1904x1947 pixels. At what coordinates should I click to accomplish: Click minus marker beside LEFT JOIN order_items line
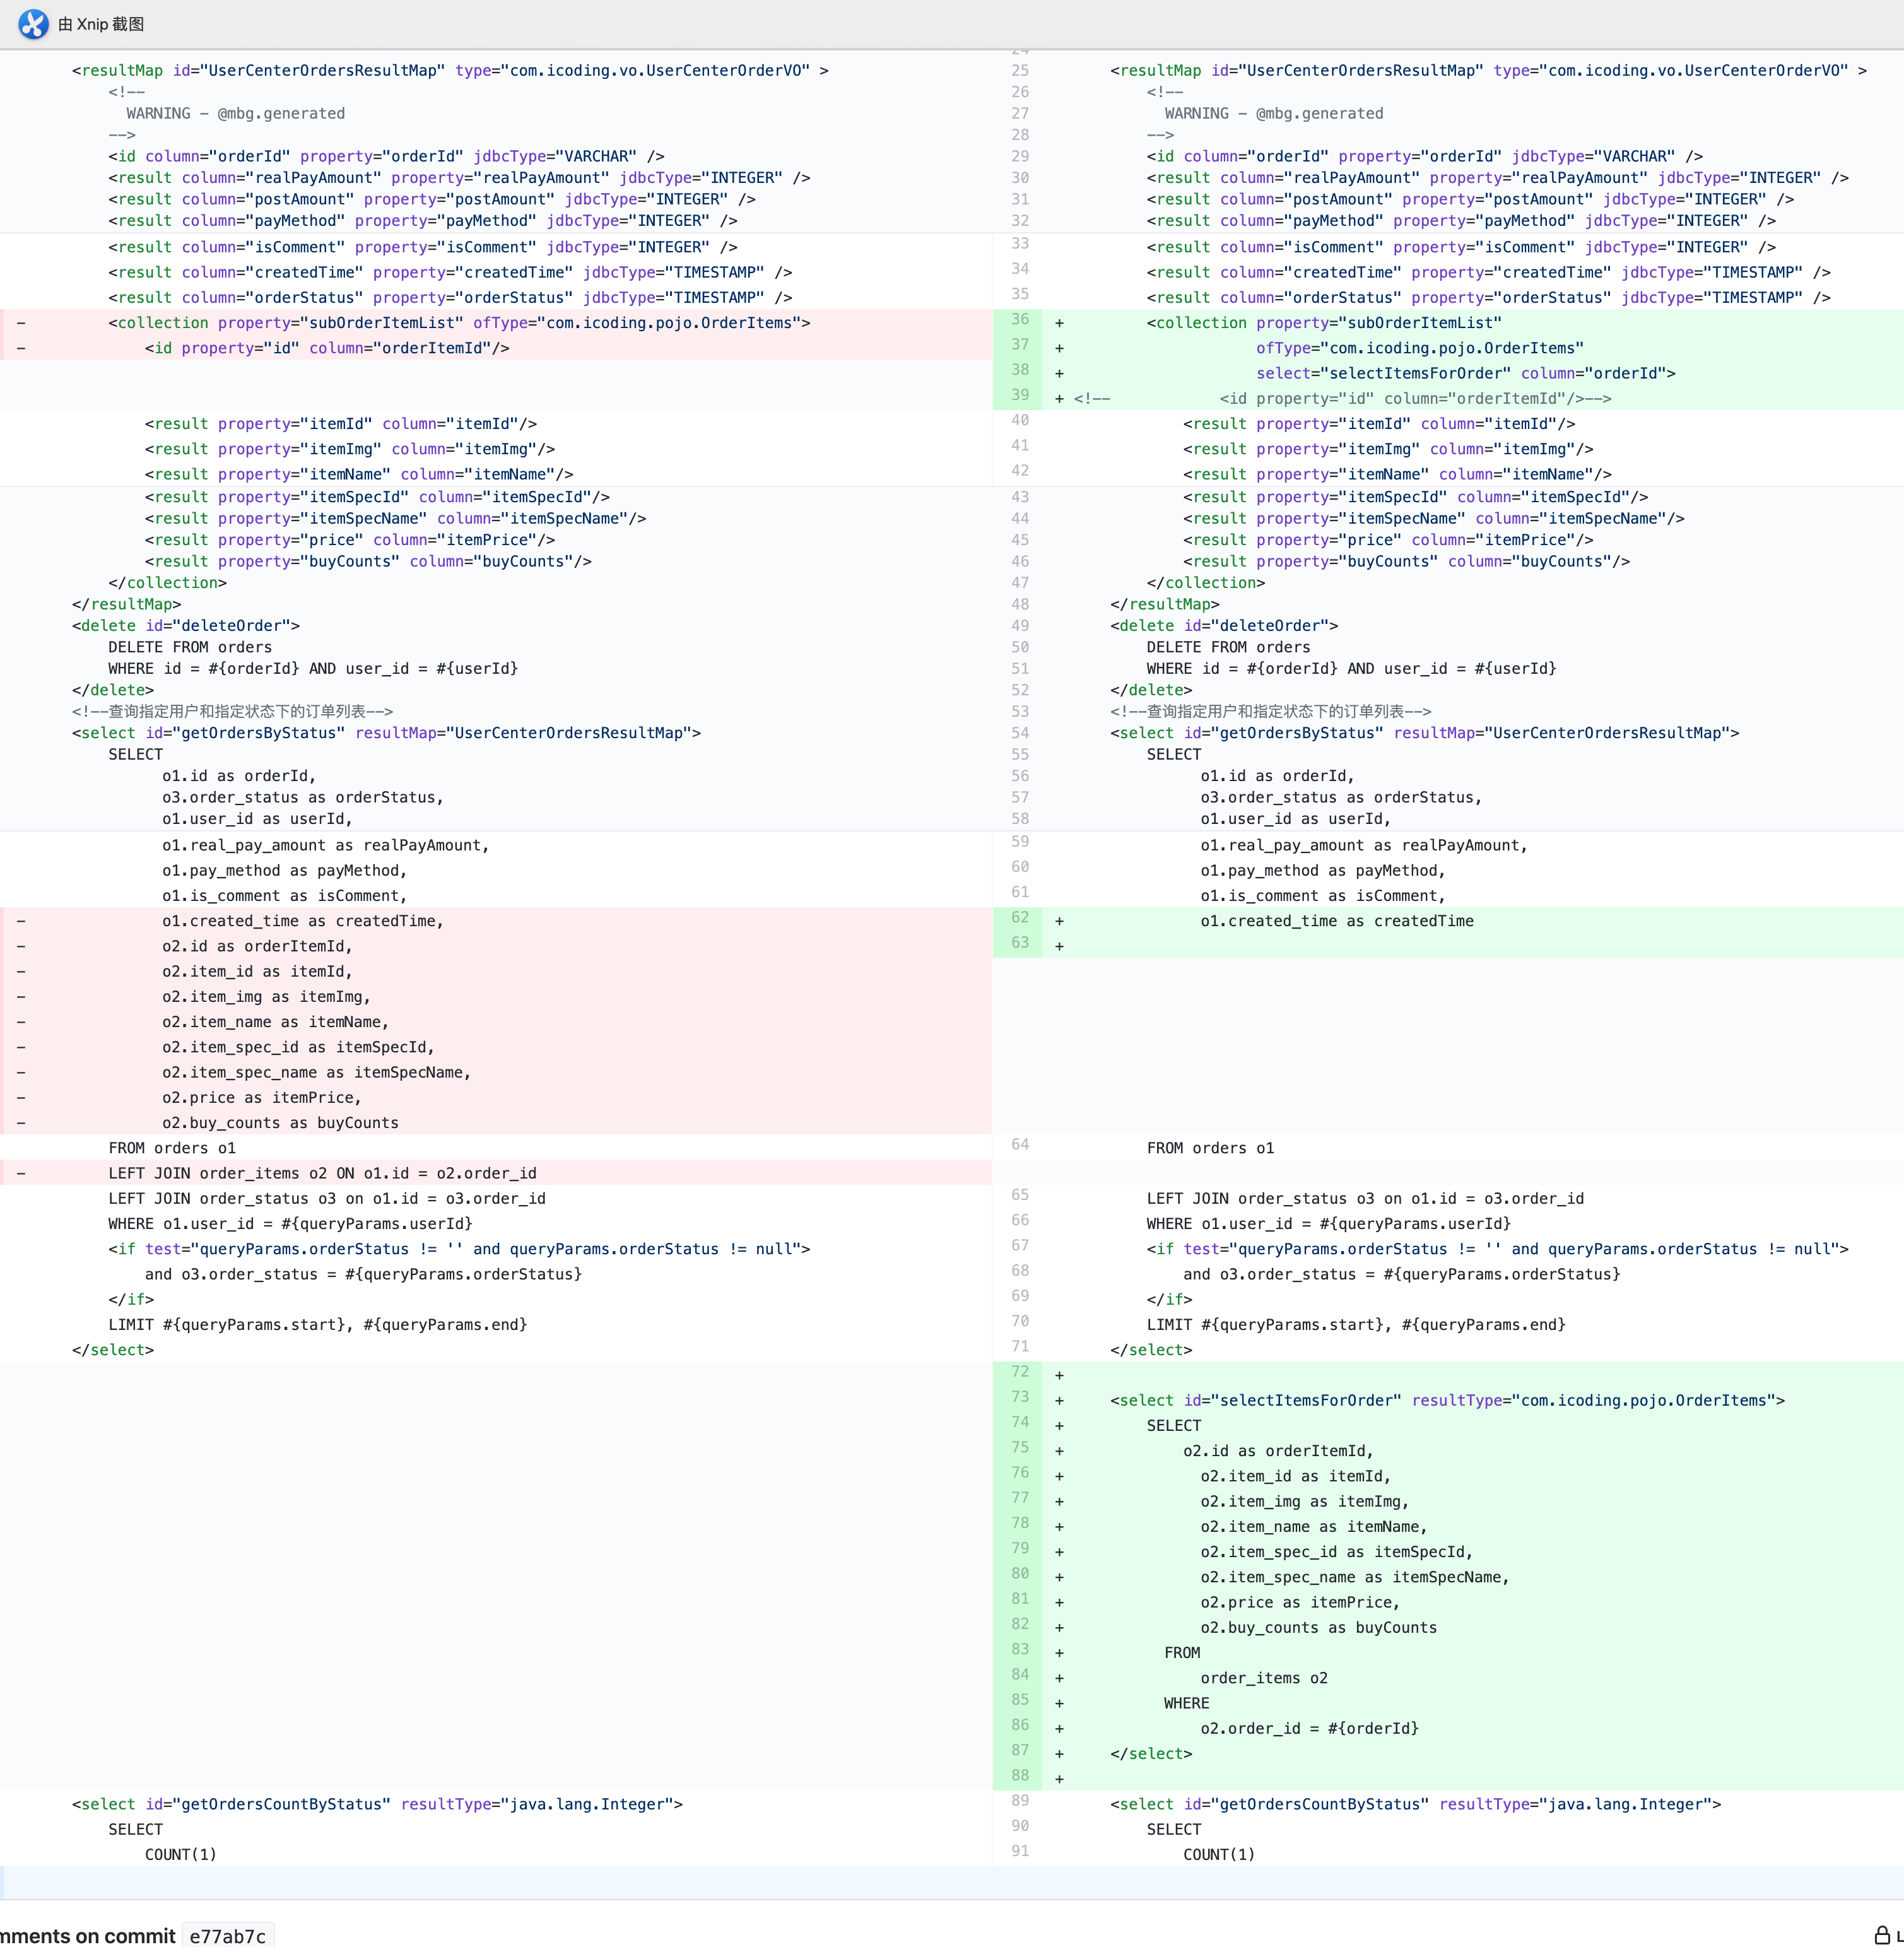coord(21,1173)
